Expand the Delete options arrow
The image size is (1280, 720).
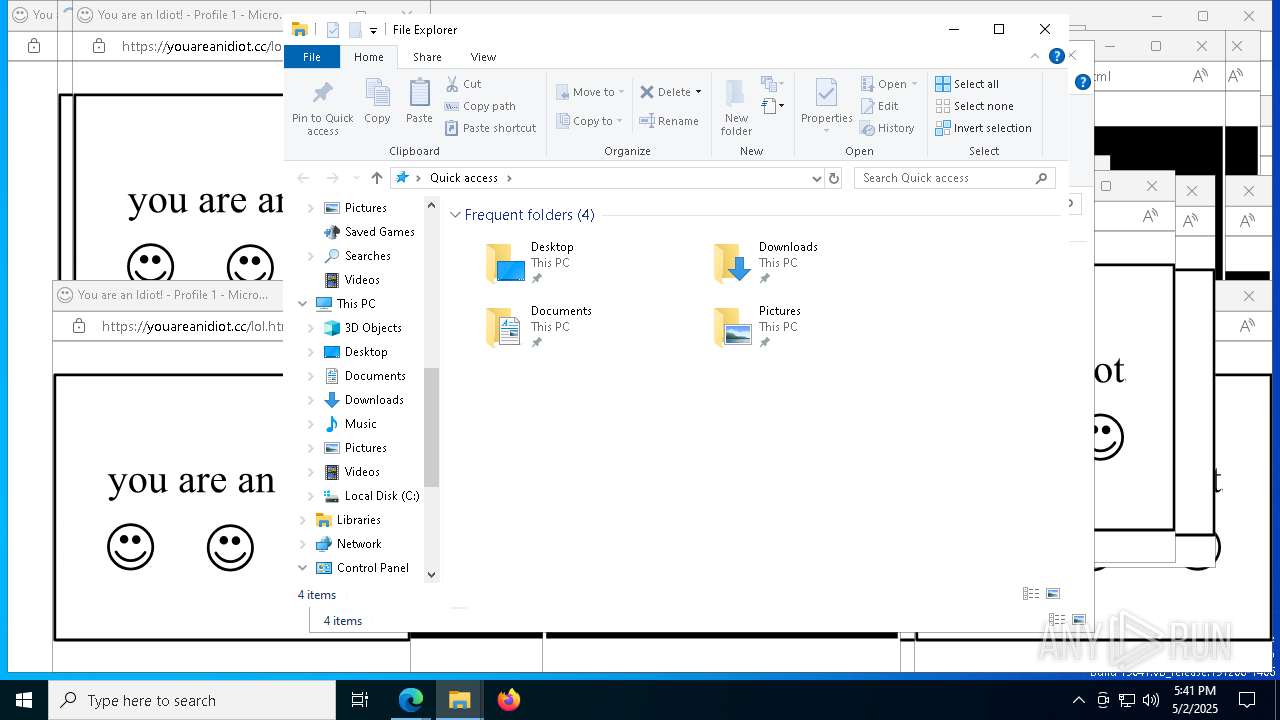[x=698, y=92]
